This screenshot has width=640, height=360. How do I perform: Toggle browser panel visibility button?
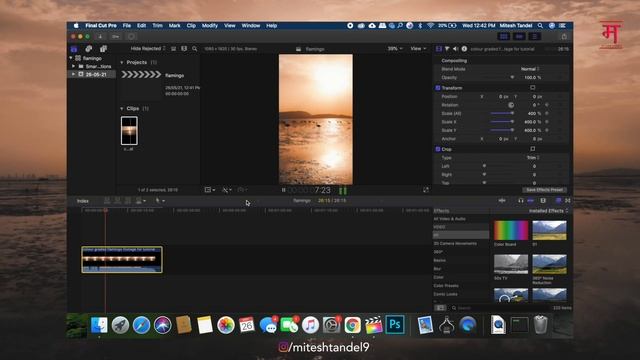pos(504,37)
